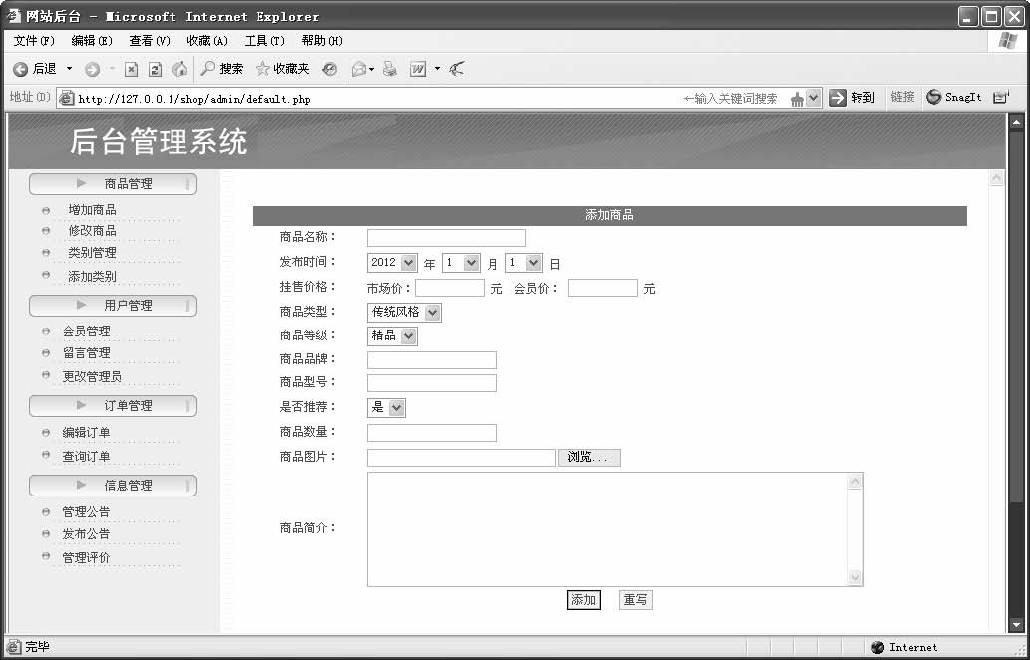Open the 留言管理 sidebar link
Image resolution: width=1030 pixels, height=660 pixels.
[87, 353]
